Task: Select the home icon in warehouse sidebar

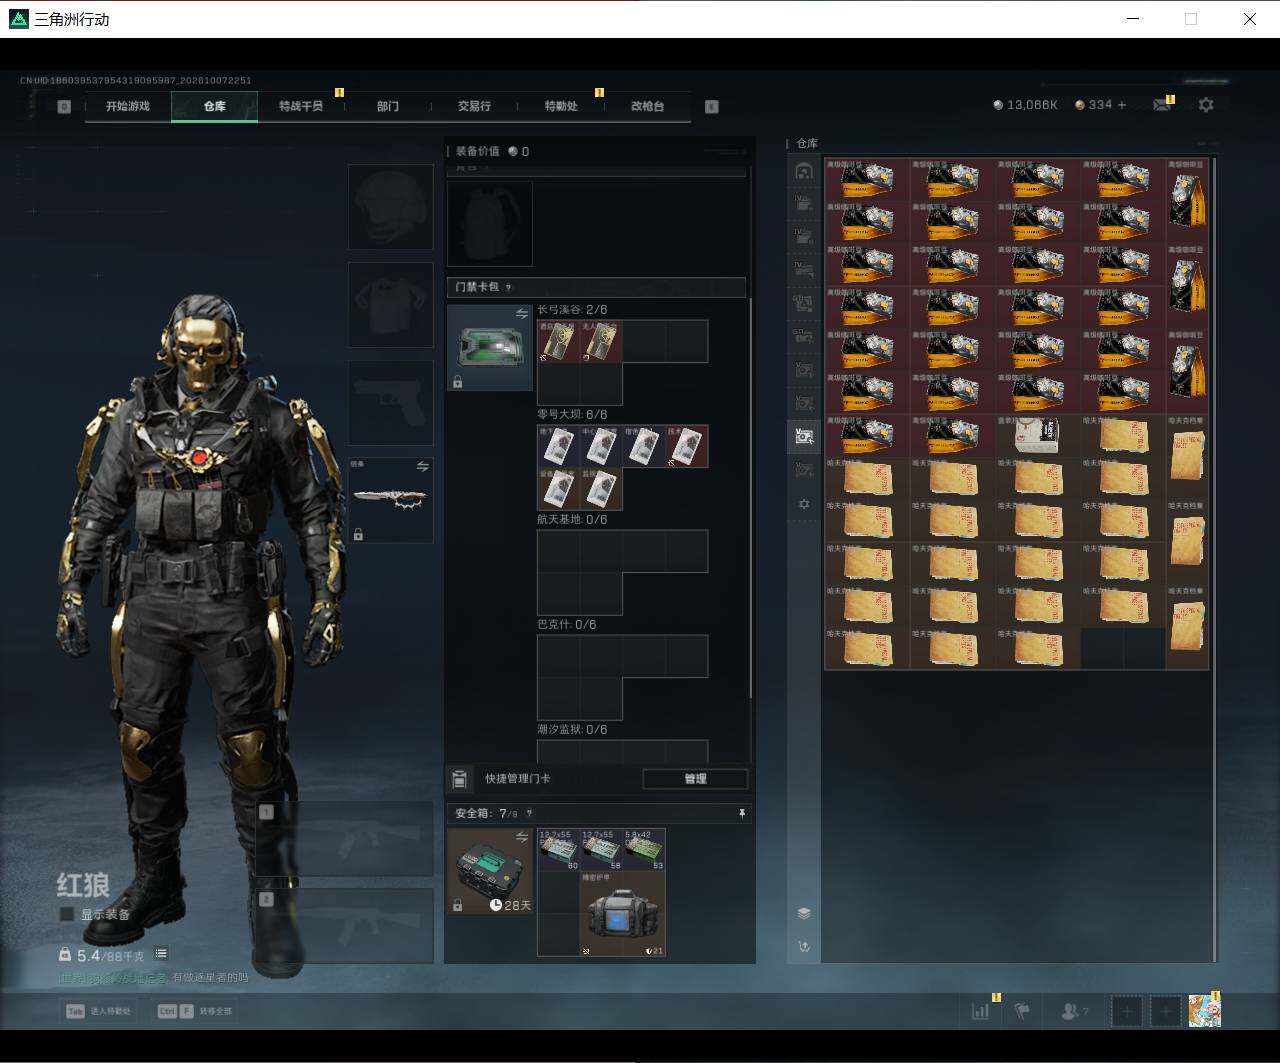Action: [x=803, y=171]
